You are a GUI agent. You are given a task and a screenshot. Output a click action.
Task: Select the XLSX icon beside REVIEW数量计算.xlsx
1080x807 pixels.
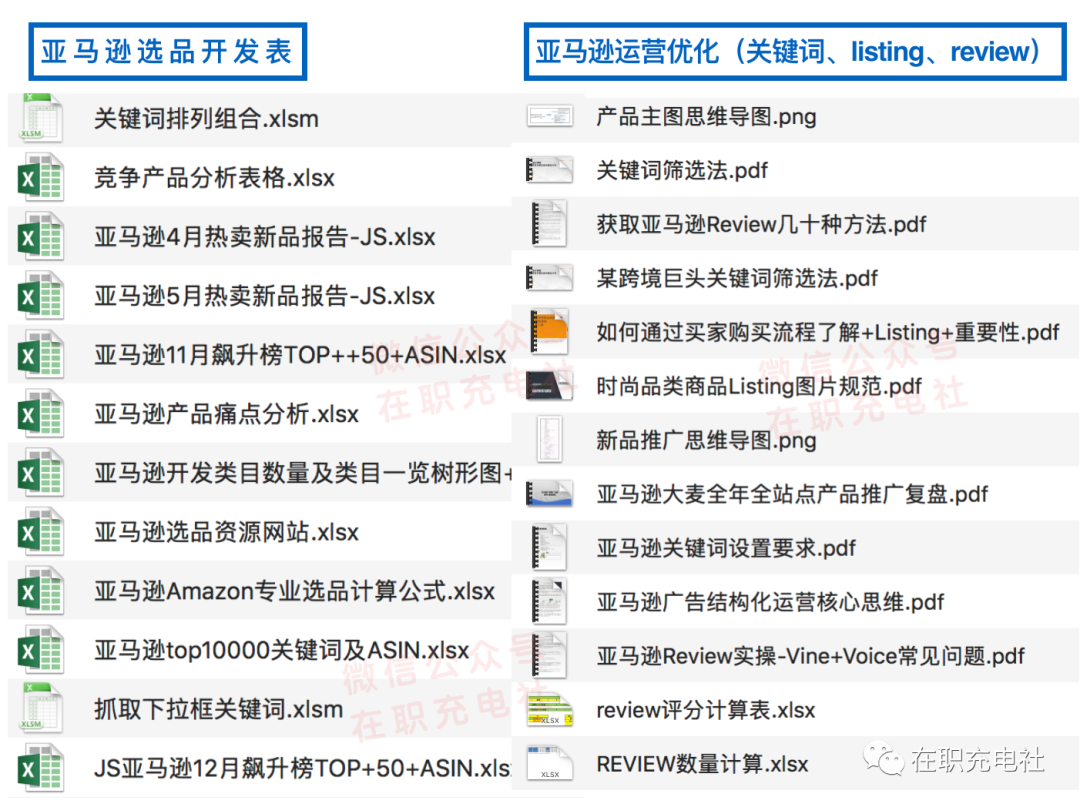pyautogui.click(x=550, y=764)
